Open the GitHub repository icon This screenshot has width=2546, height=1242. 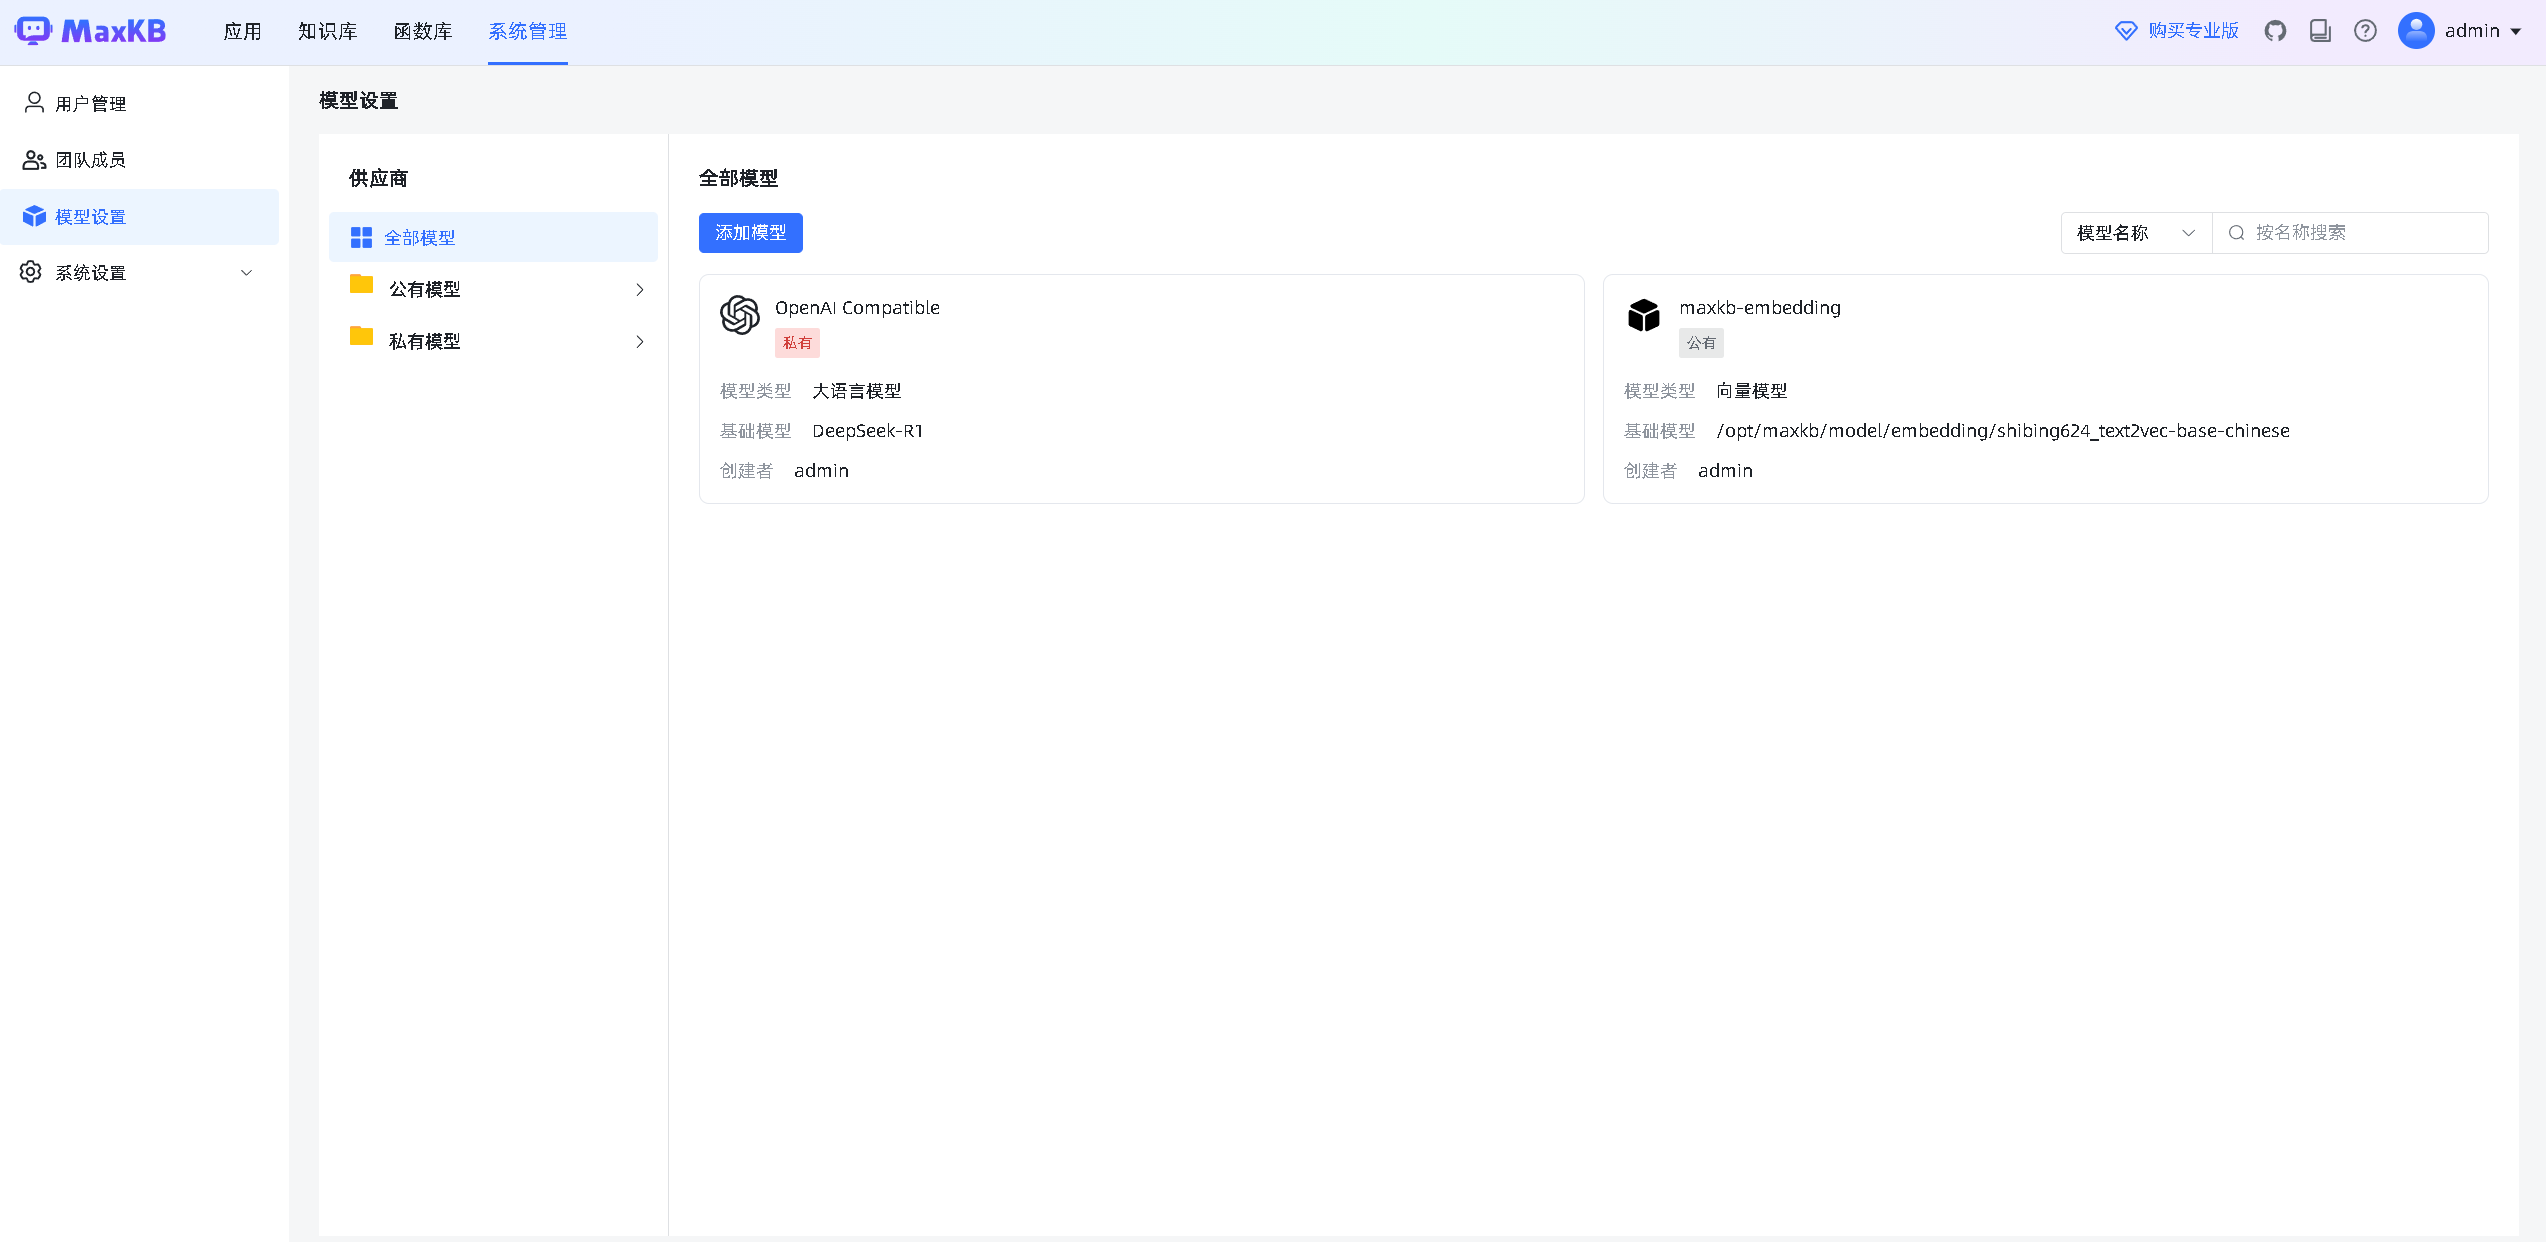pyautogui.click(x=2276, y=30)
